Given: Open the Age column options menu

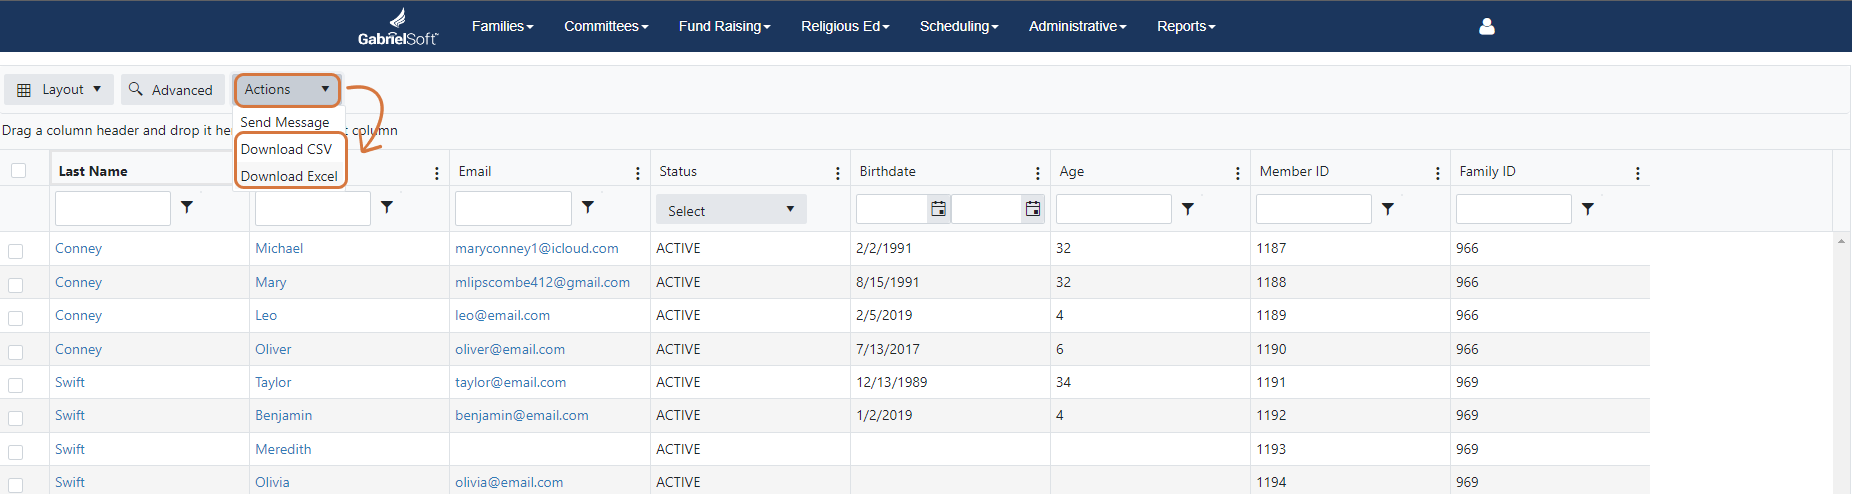Looking at the screenshot, I should [x=1238, y=173].
